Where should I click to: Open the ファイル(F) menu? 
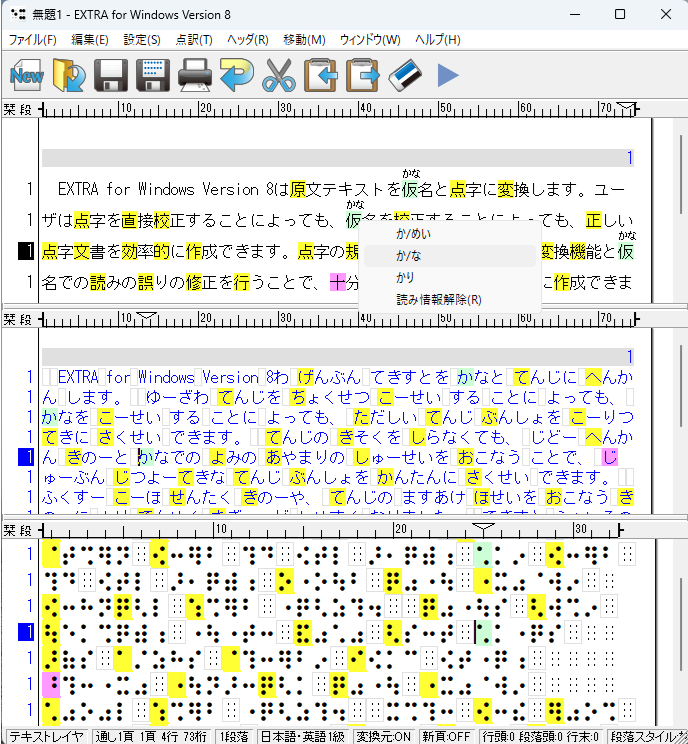point(33,40)
